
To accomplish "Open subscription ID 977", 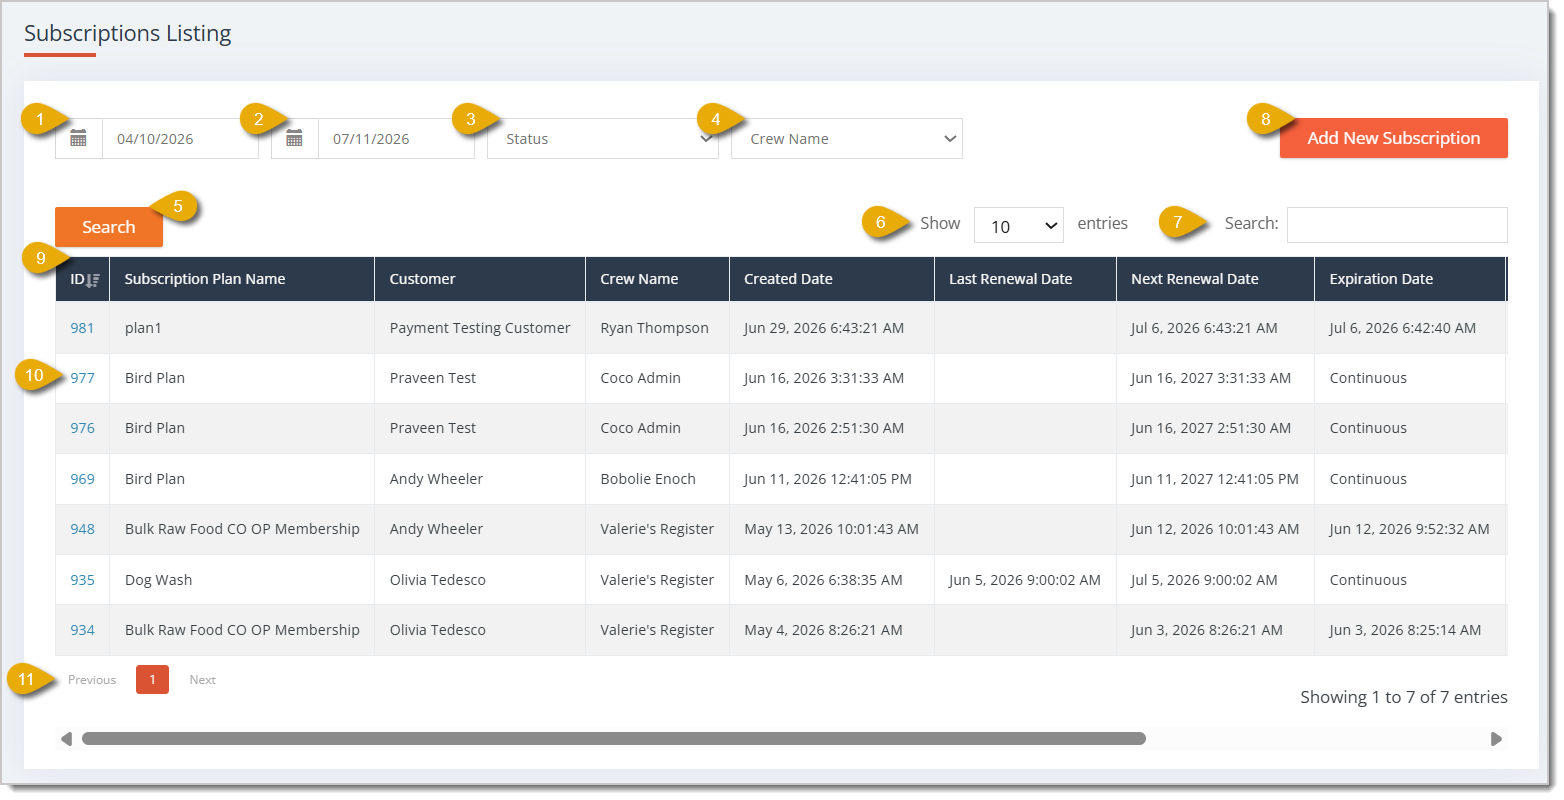I will coord(82,378).
